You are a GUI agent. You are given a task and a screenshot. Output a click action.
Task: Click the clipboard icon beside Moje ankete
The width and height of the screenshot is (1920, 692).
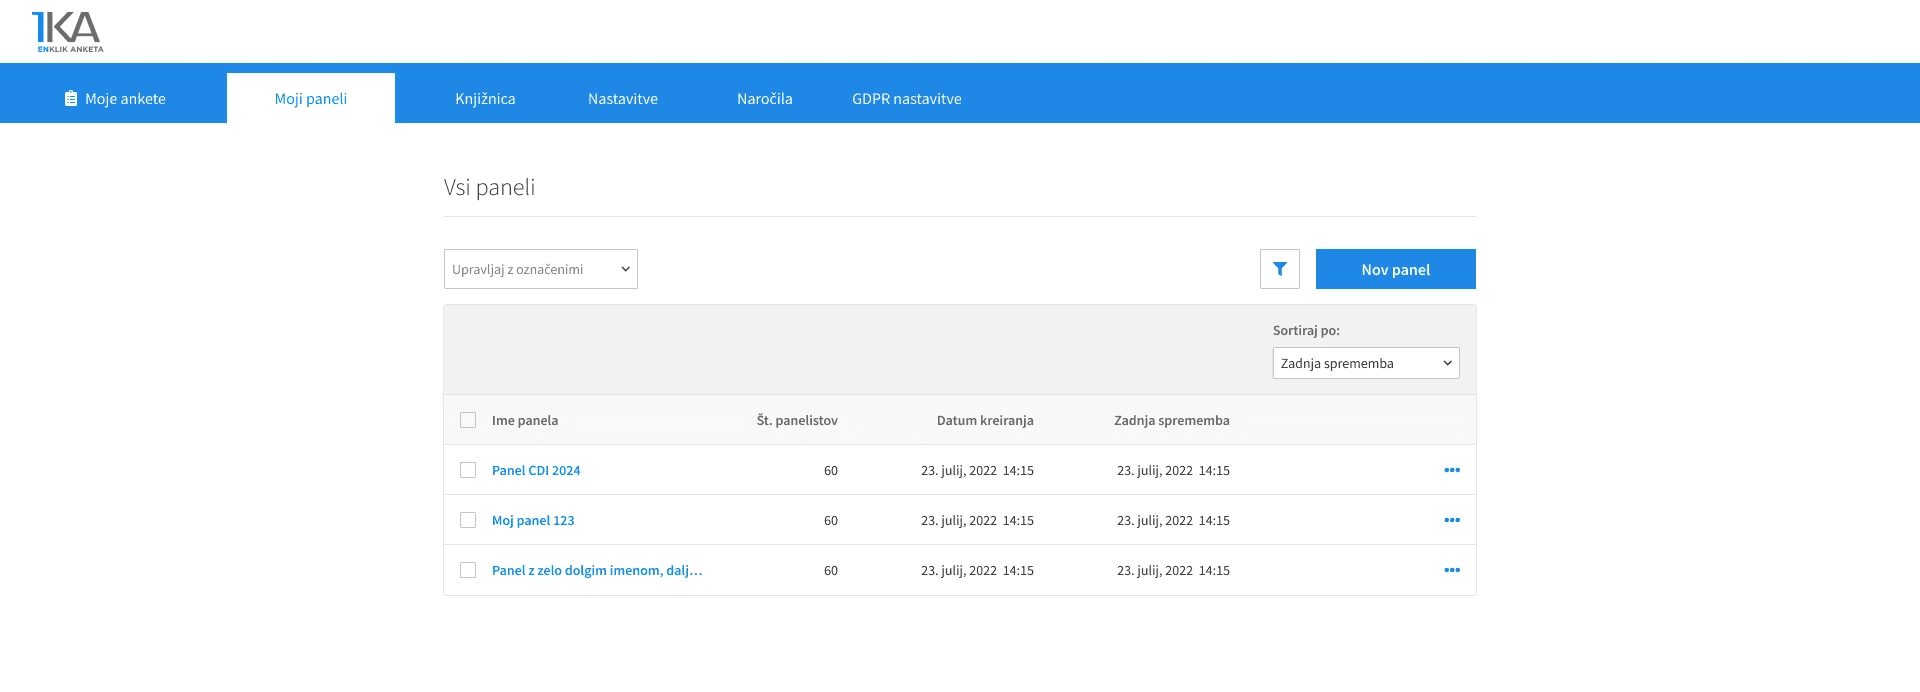[x=71, y=98]
